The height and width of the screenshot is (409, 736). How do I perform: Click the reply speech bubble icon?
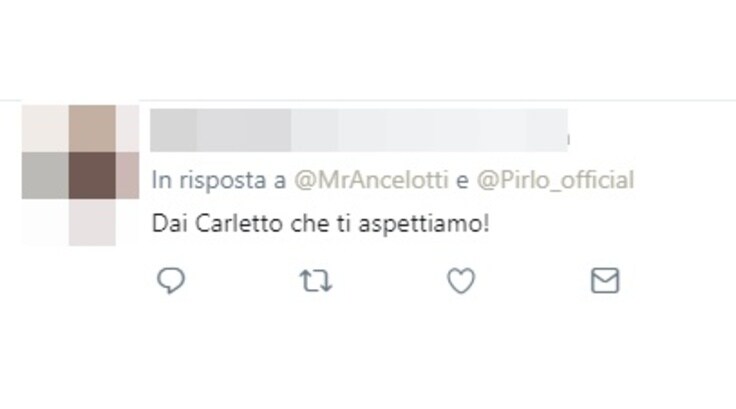click(171, 280)
